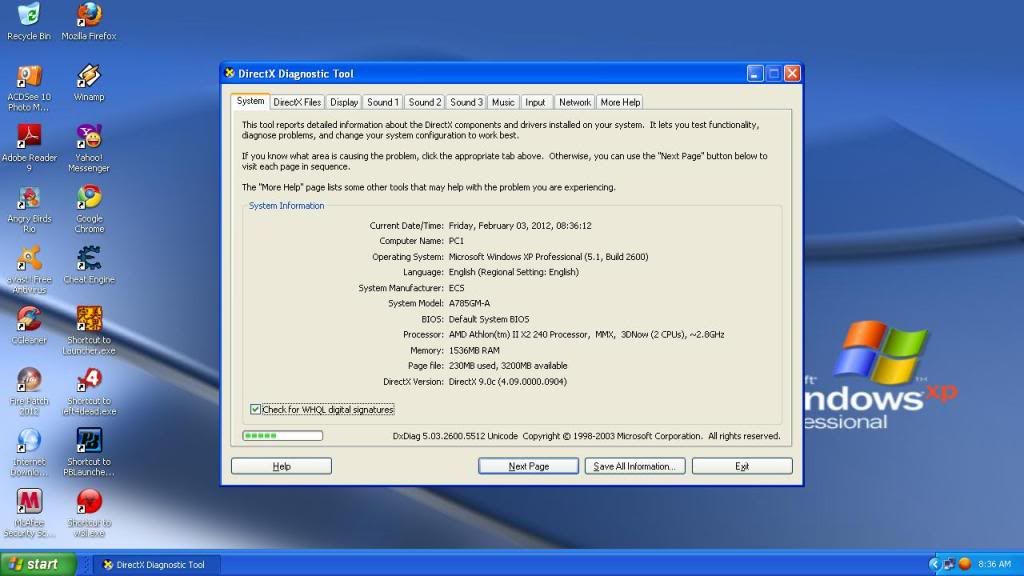Open the Recycle Bin desktop icon
Viewport: 1024px width, 576px height.
point(29,21)
